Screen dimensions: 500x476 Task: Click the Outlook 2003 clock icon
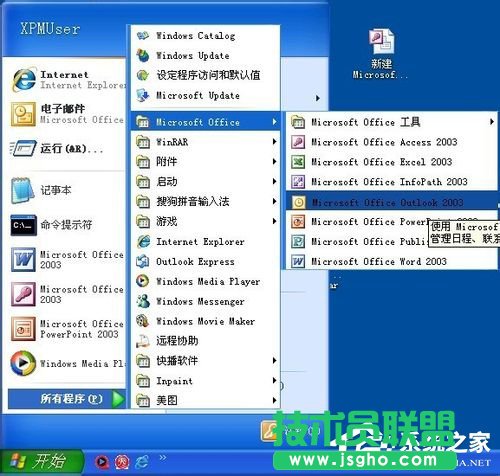298,202
